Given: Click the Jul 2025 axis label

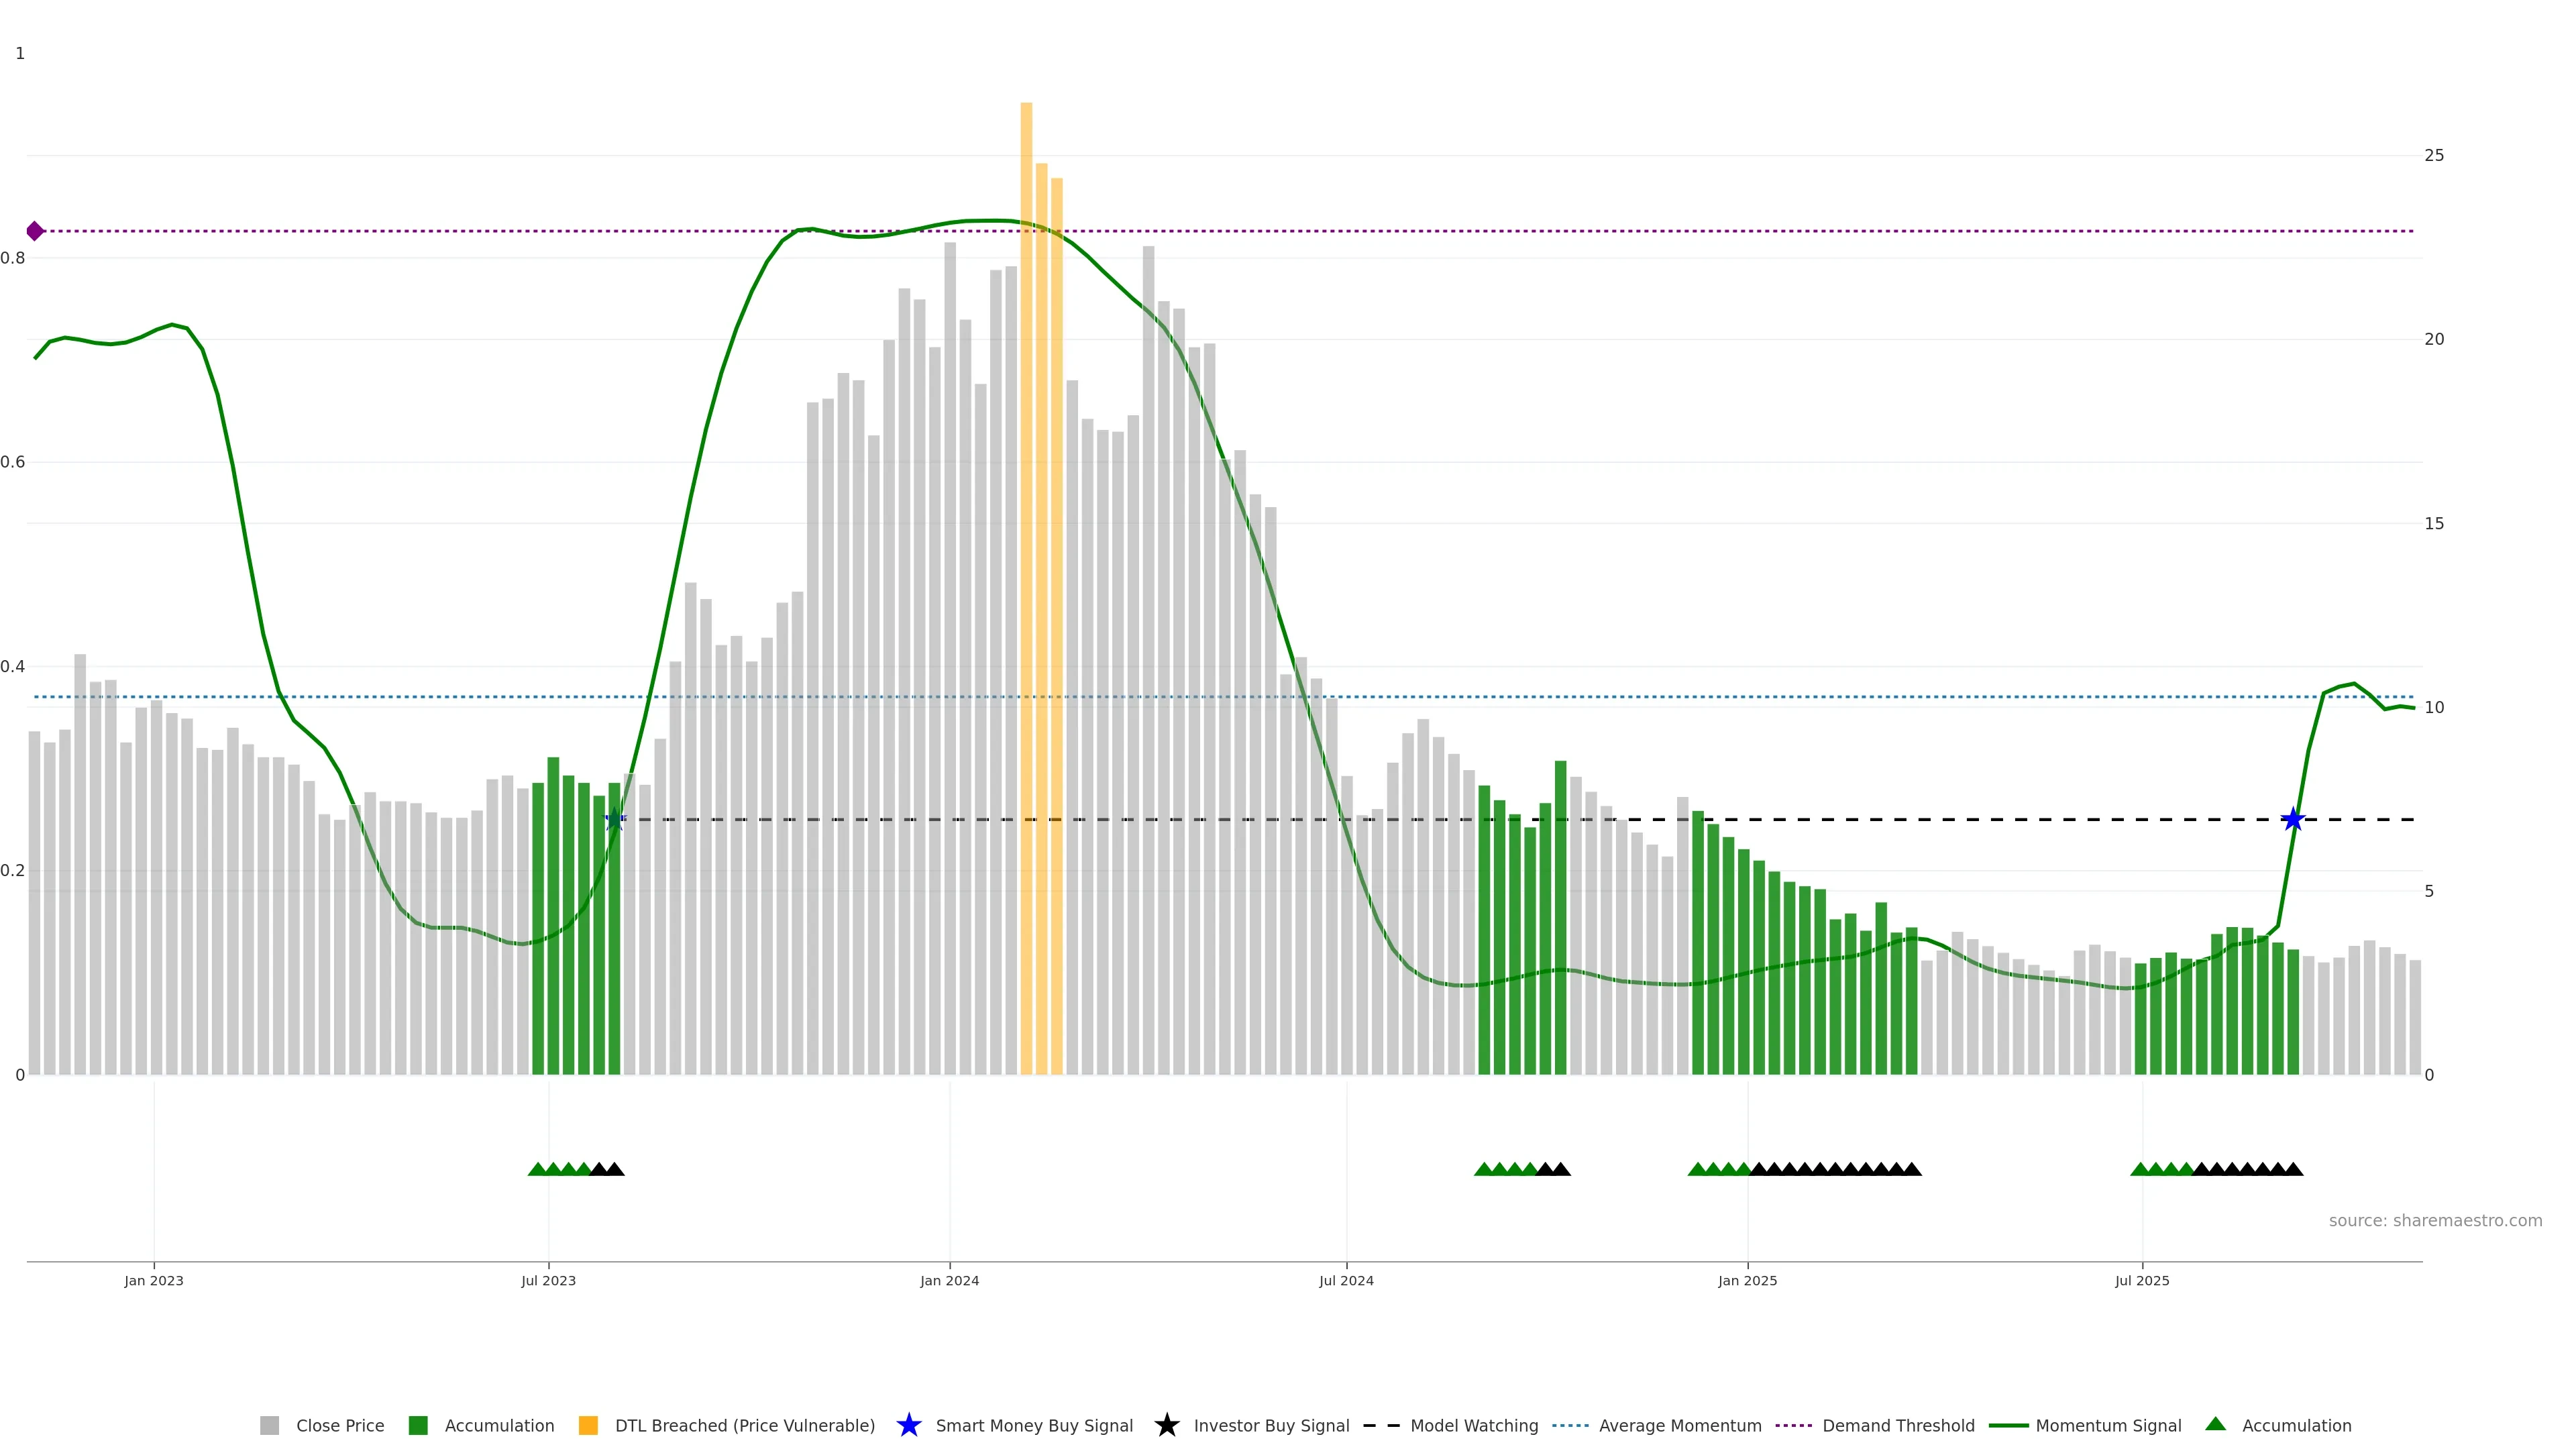Looking at the screenshot, I should tap(2142, 1281).
